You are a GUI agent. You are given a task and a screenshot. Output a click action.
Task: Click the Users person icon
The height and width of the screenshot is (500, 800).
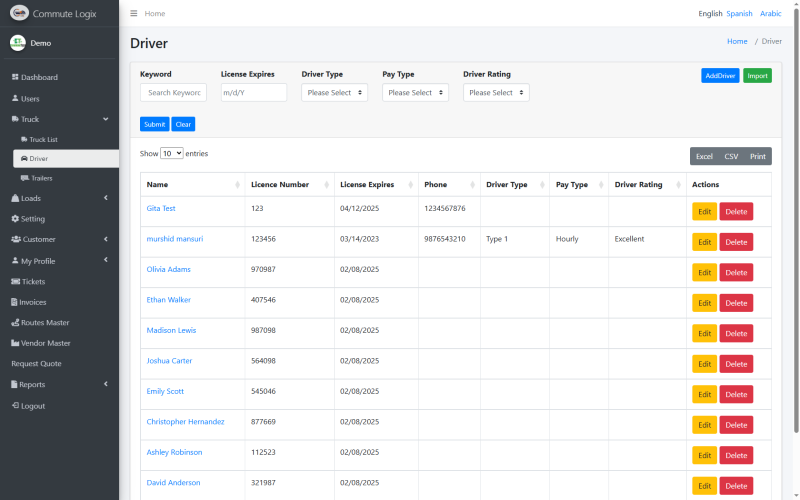coord(15,98)
